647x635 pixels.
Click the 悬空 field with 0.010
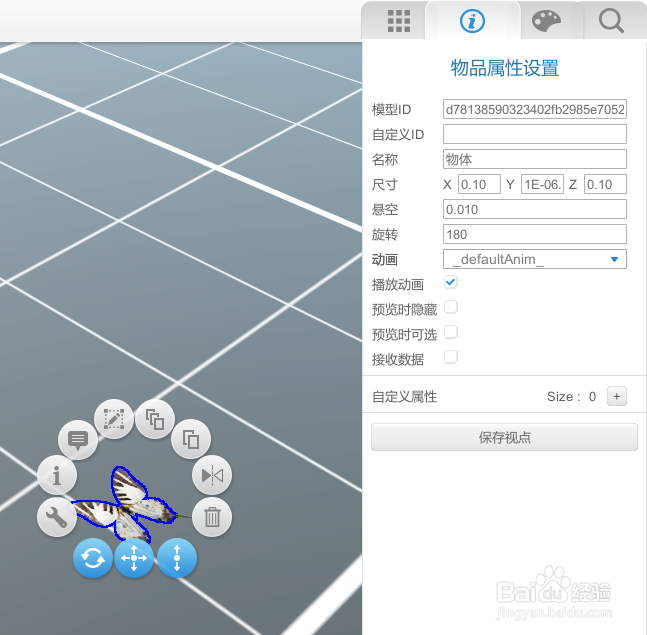(x=535, y=209)
